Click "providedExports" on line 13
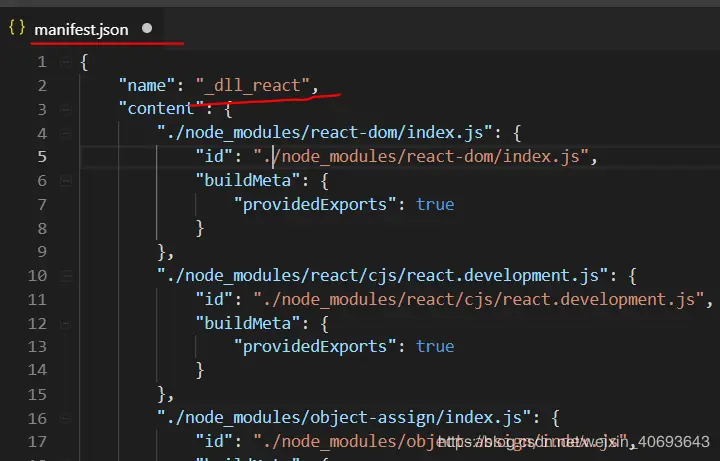 point(315,347)
